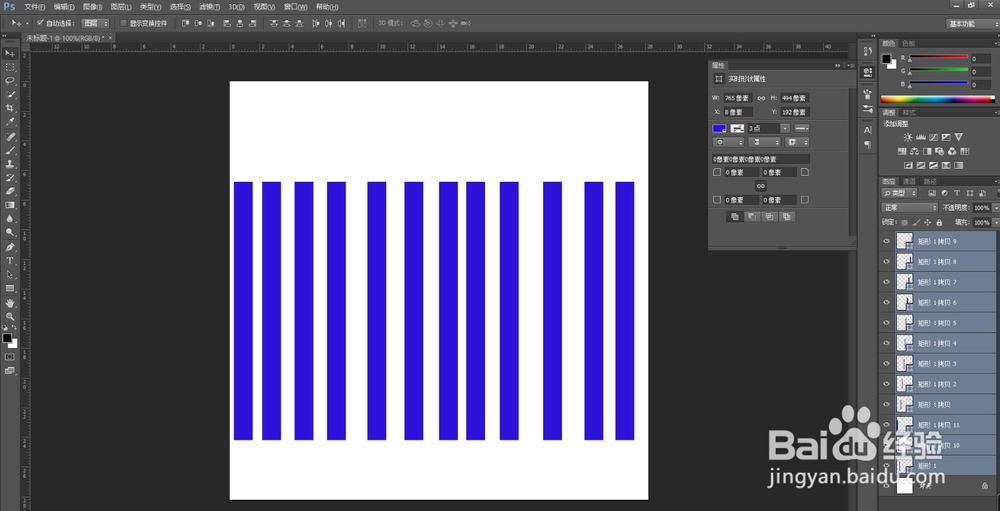Open the stroke alignment dropdown in Properties
This screenshot has width=1000, height=511.
click(x=728, y=142)
